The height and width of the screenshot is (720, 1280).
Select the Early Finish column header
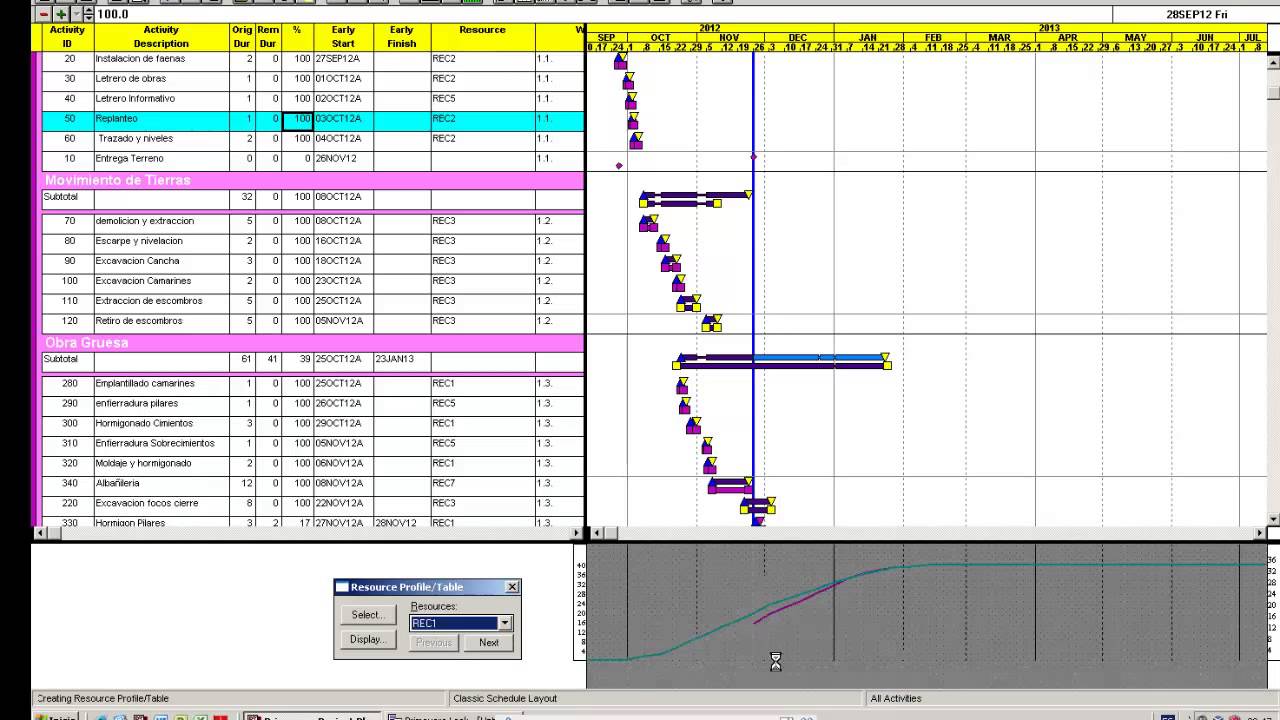click(x=402, y=37)
